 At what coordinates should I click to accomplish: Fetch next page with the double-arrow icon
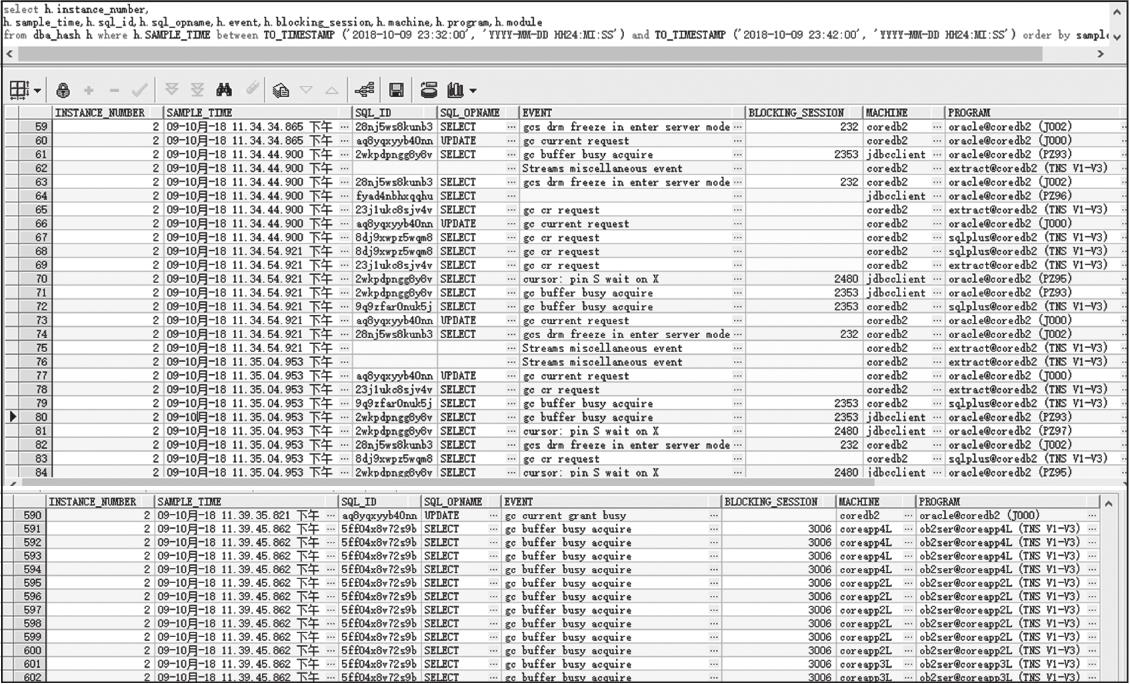click(172, 90)
